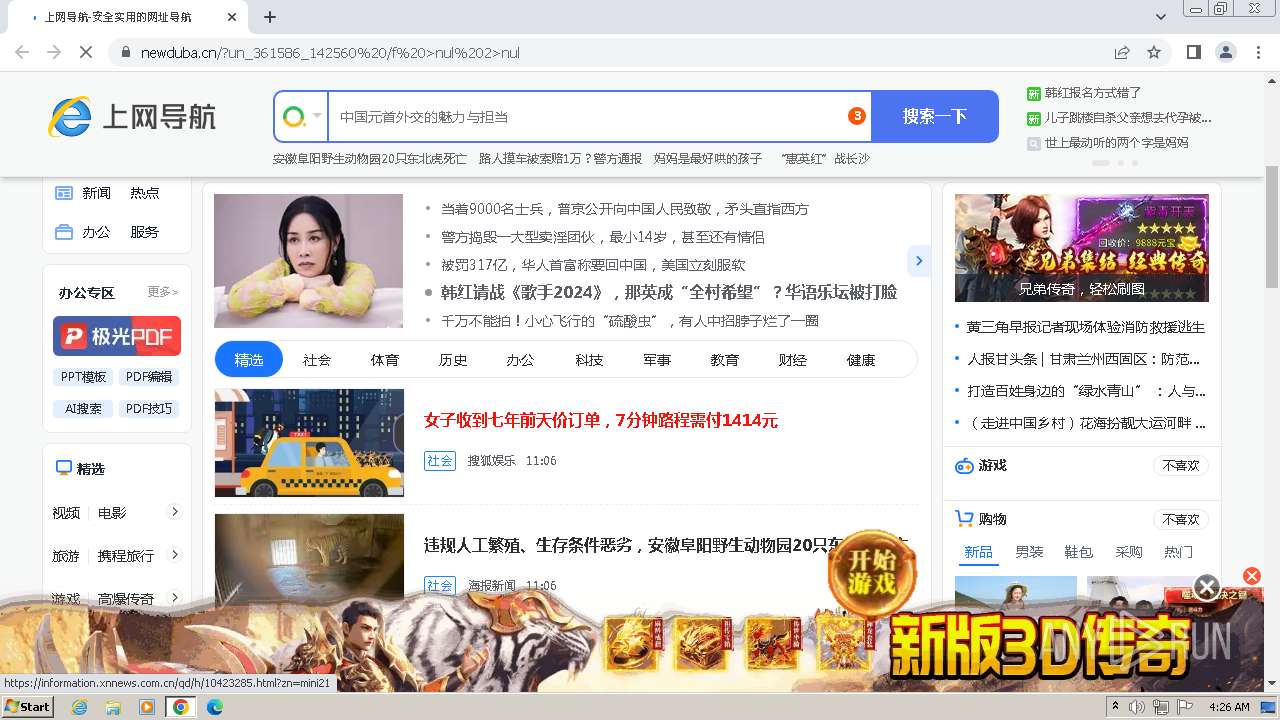Image resolution: width=1280 pixels, height=720 pixels.
Task: Open Internet Explorer from the taskbar
Action: [79, 707]
